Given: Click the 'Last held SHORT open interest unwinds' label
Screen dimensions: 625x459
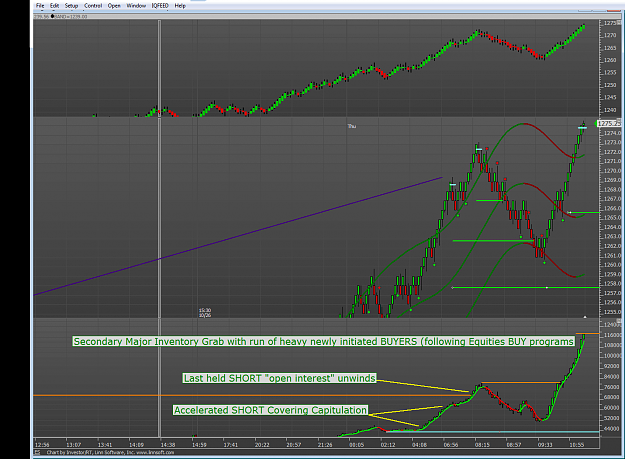Looking at the screenshot, I should tap(279, 378).
